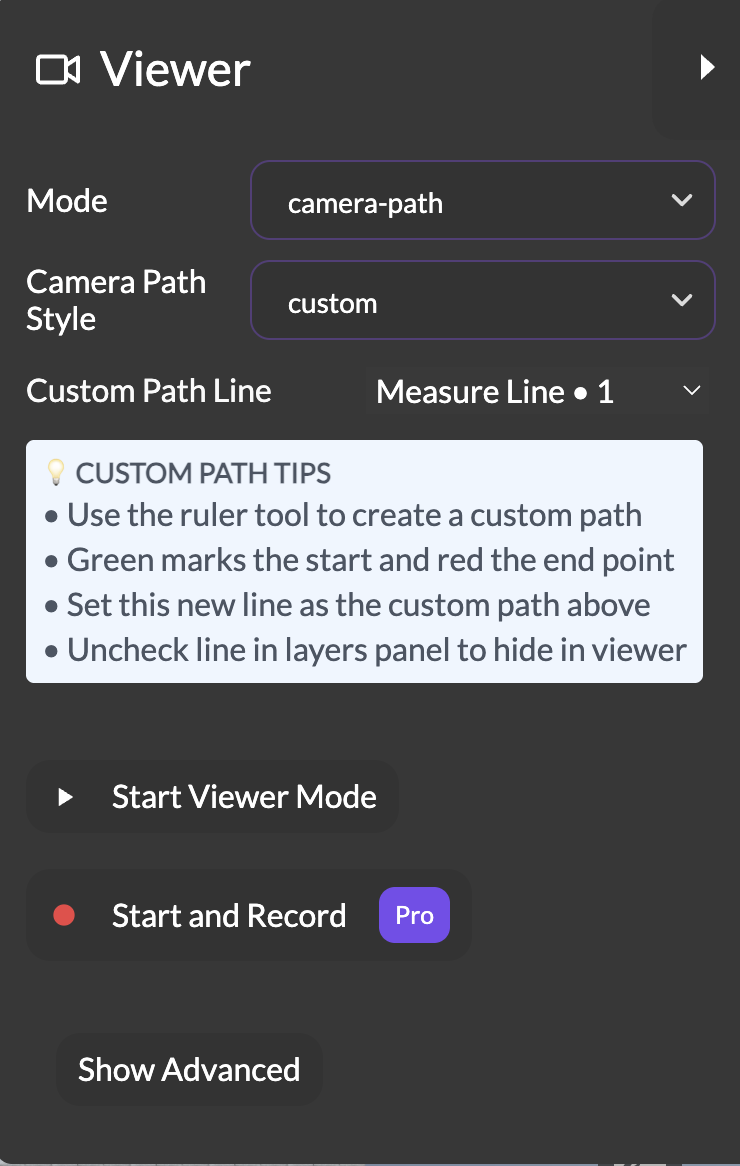
Task: Select the camera-path value in Mode
Action: (365, 202)
